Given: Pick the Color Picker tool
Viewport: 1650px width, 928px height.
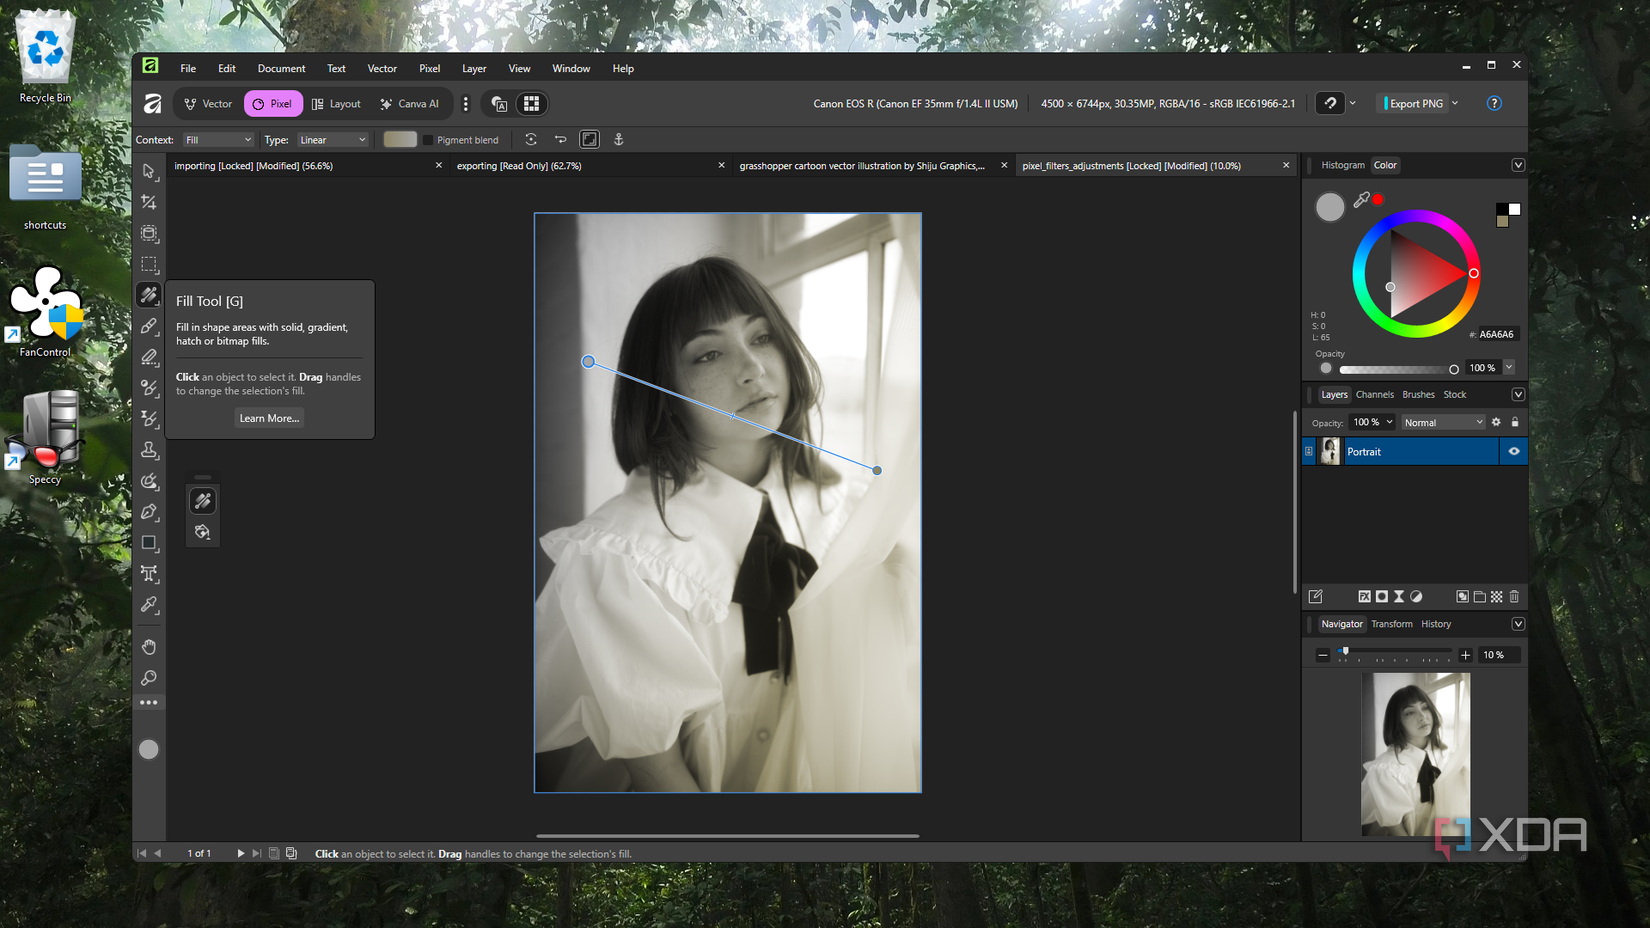Looking at the screenshot, I should tap(149, 605).
